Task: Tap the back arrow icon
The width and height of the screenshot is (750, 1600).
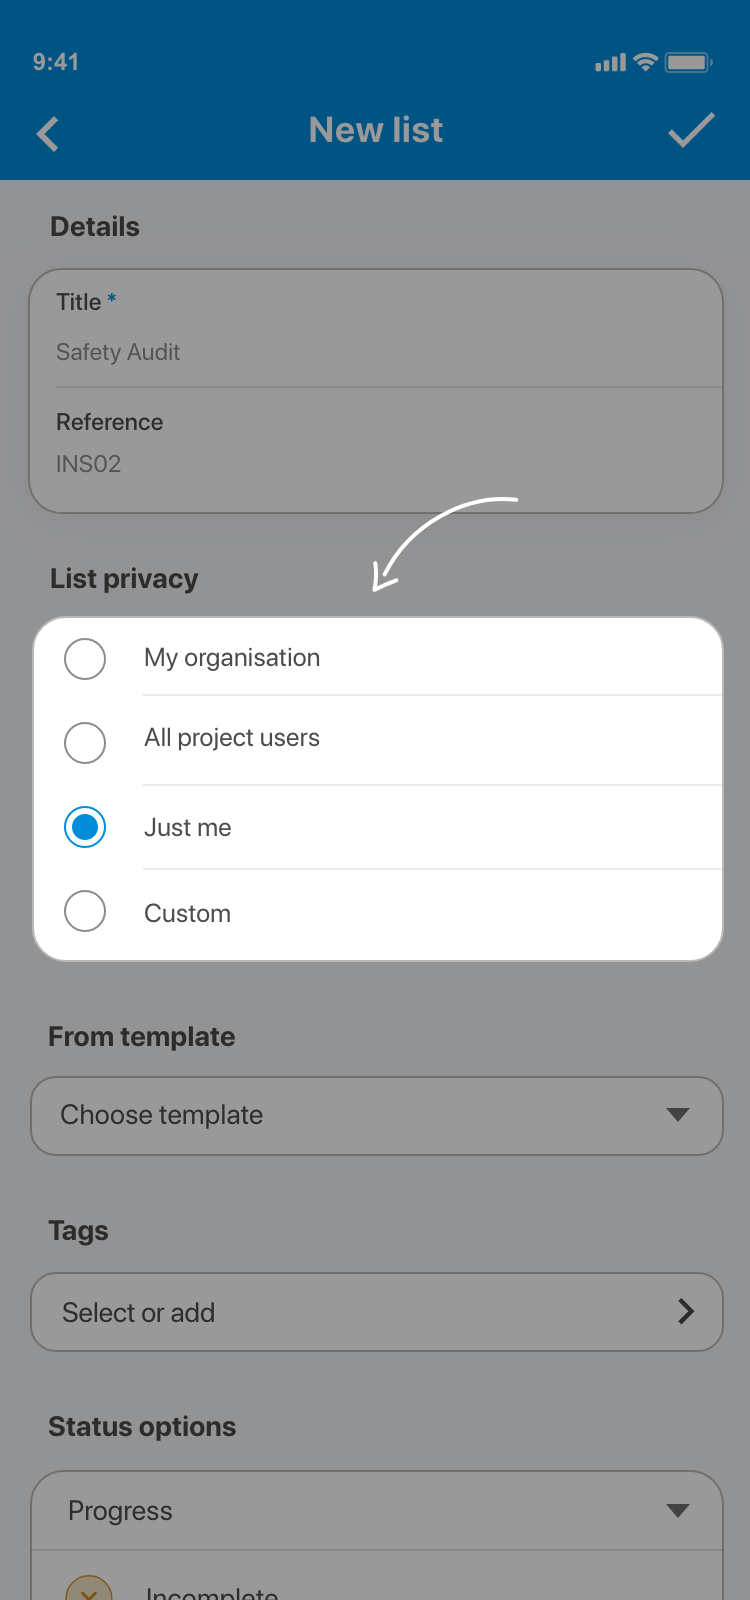Action: point(48,134)
